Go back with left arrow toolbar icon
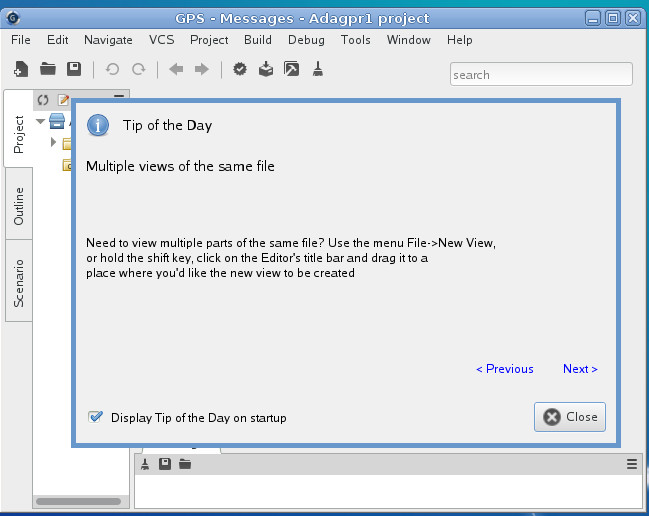Image resolution: width=649 pixels, height=516 pixels. [x=176, y=69]
